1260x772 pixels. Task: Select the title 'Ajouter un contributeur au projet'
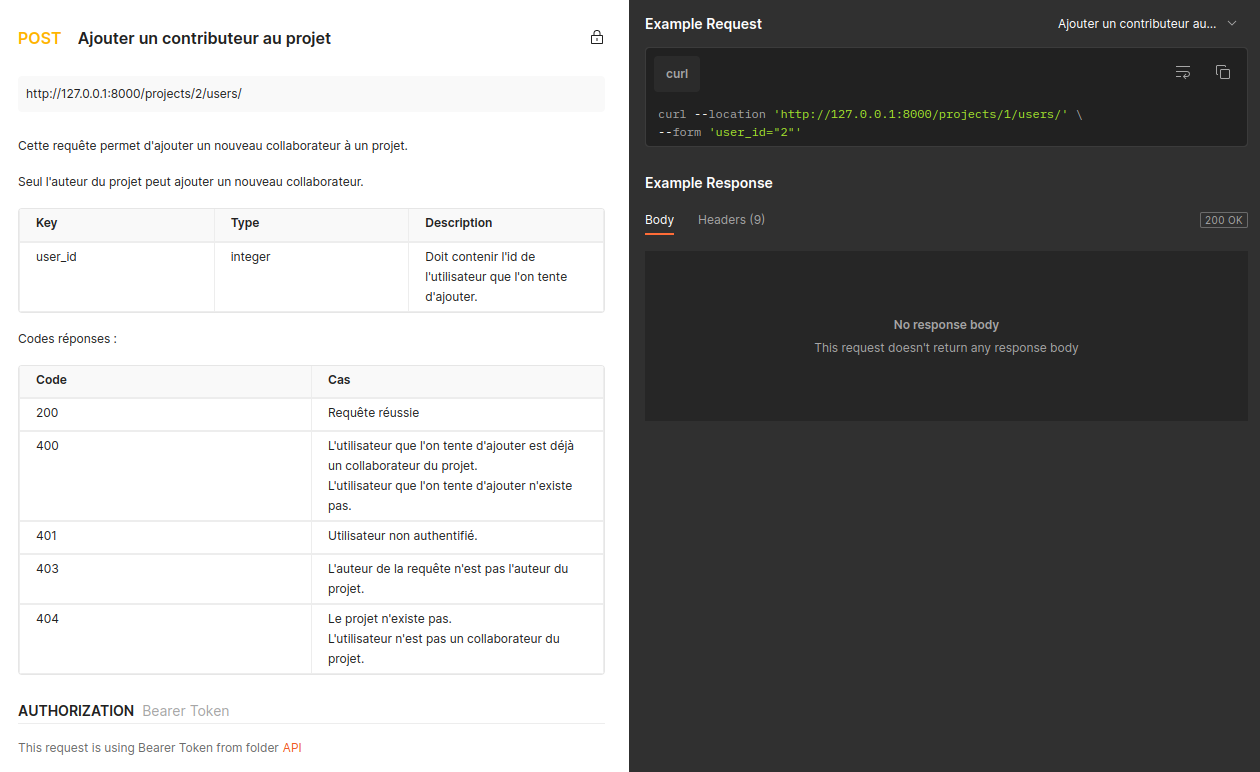pyautogui.click(x=204, y=39)
